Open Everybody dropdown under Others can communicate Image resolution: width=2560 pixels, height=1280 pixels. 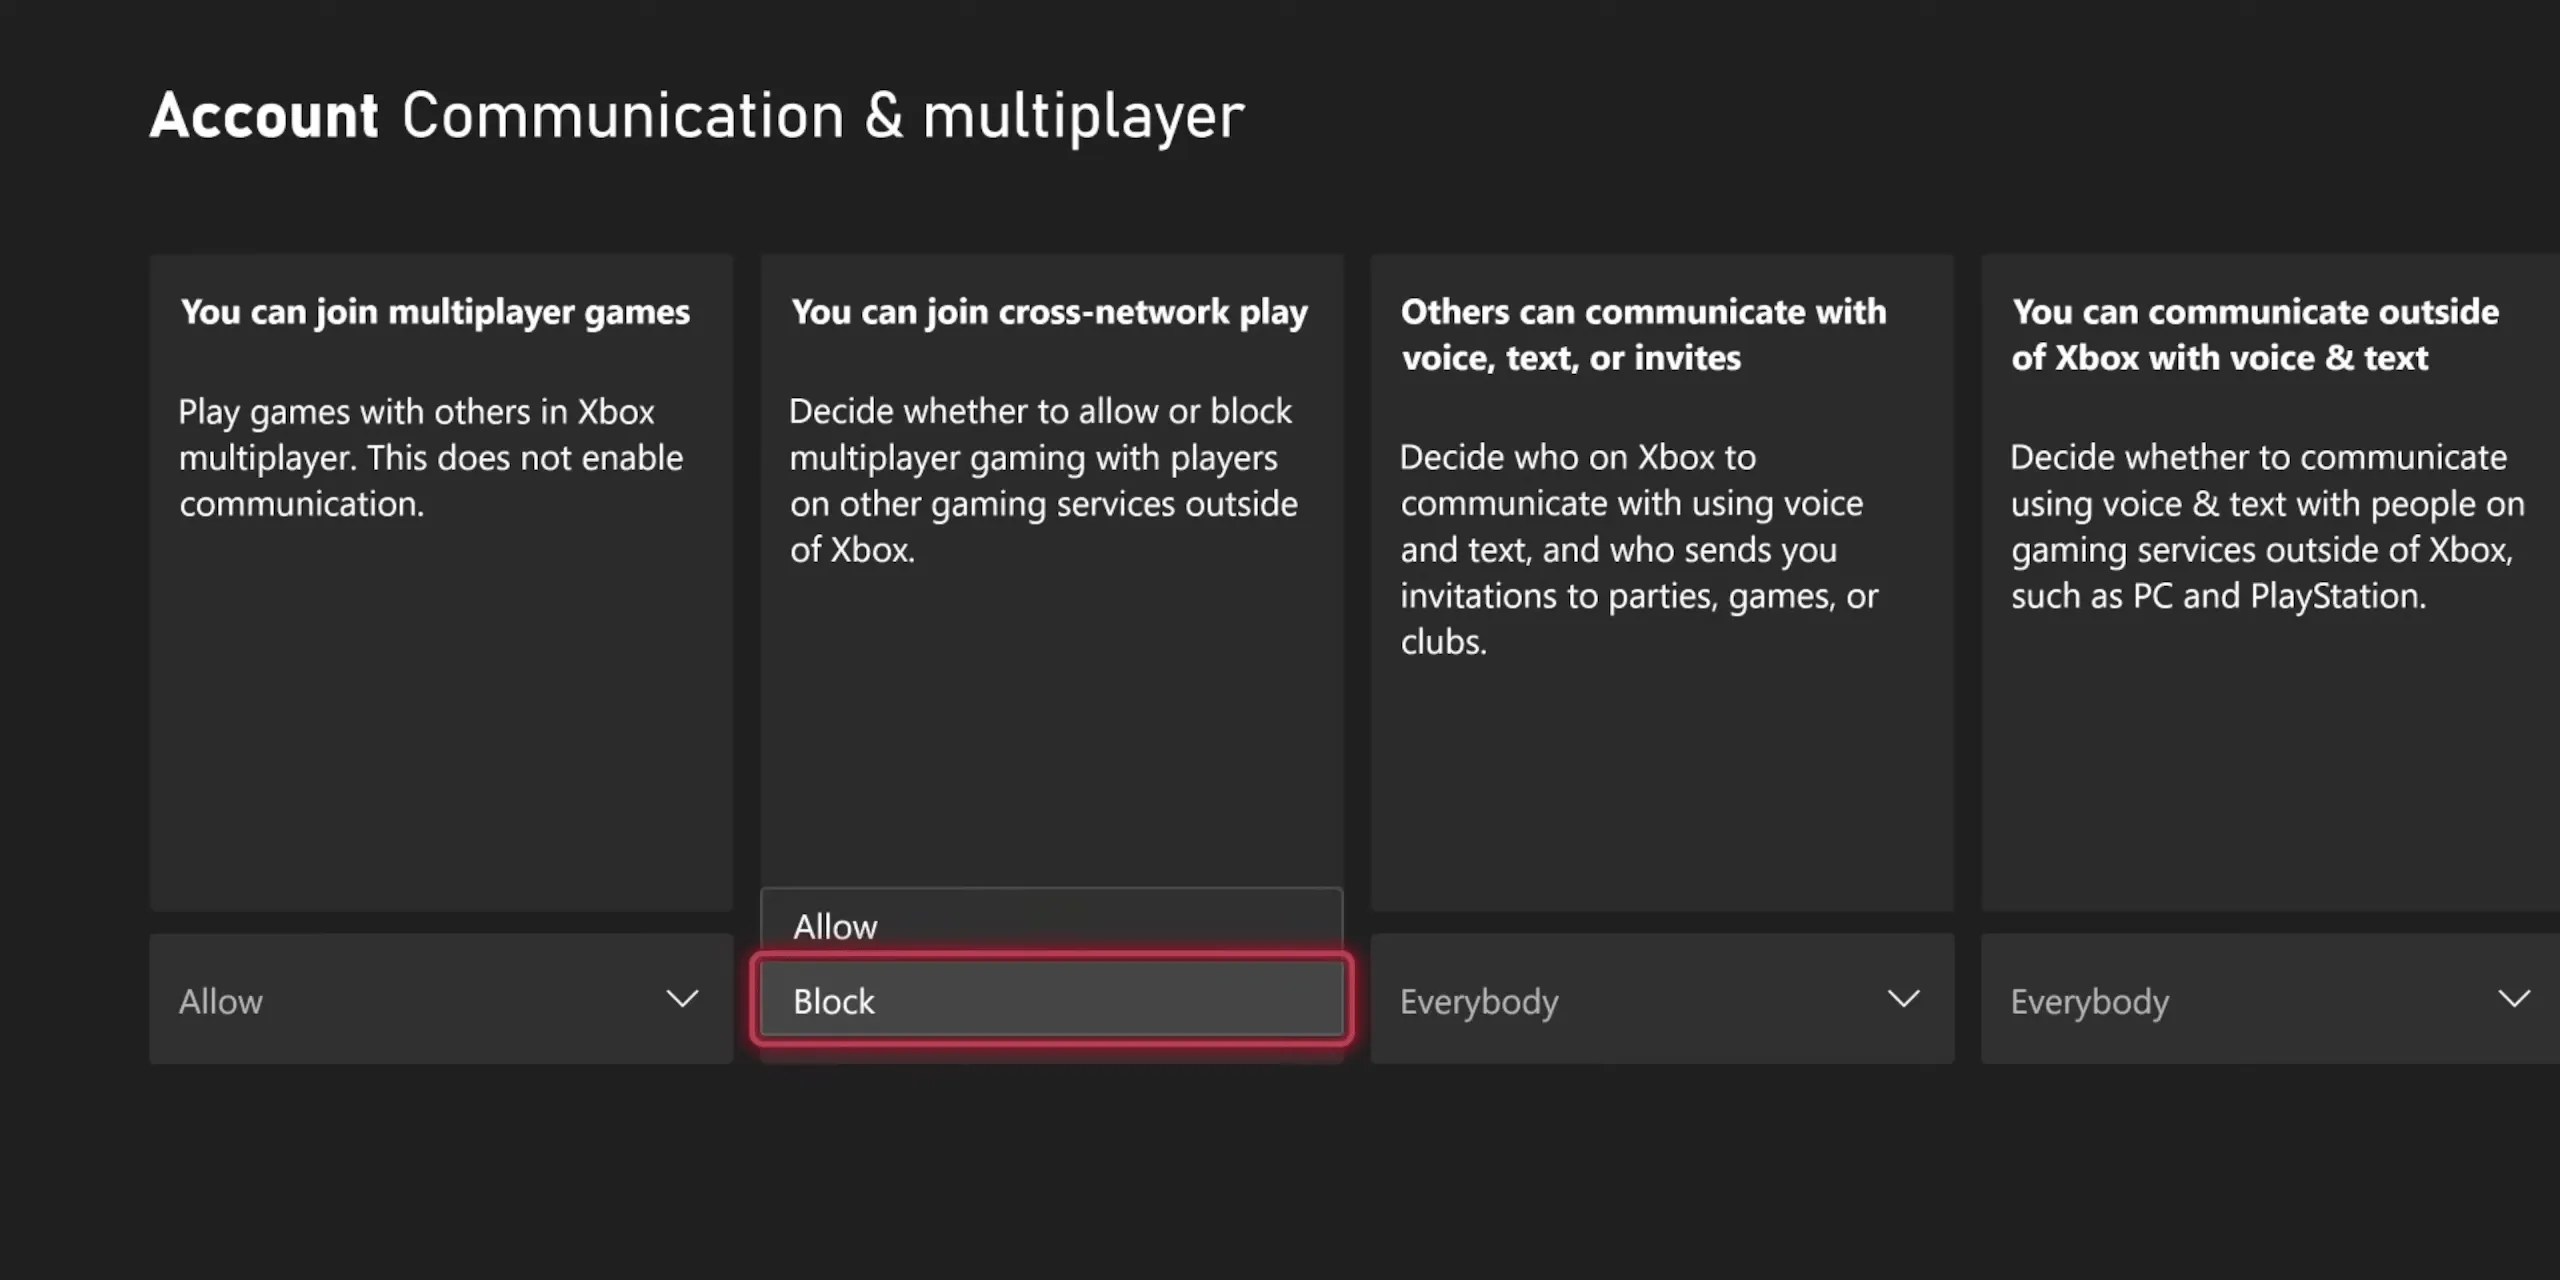(x=1660, y=999)
